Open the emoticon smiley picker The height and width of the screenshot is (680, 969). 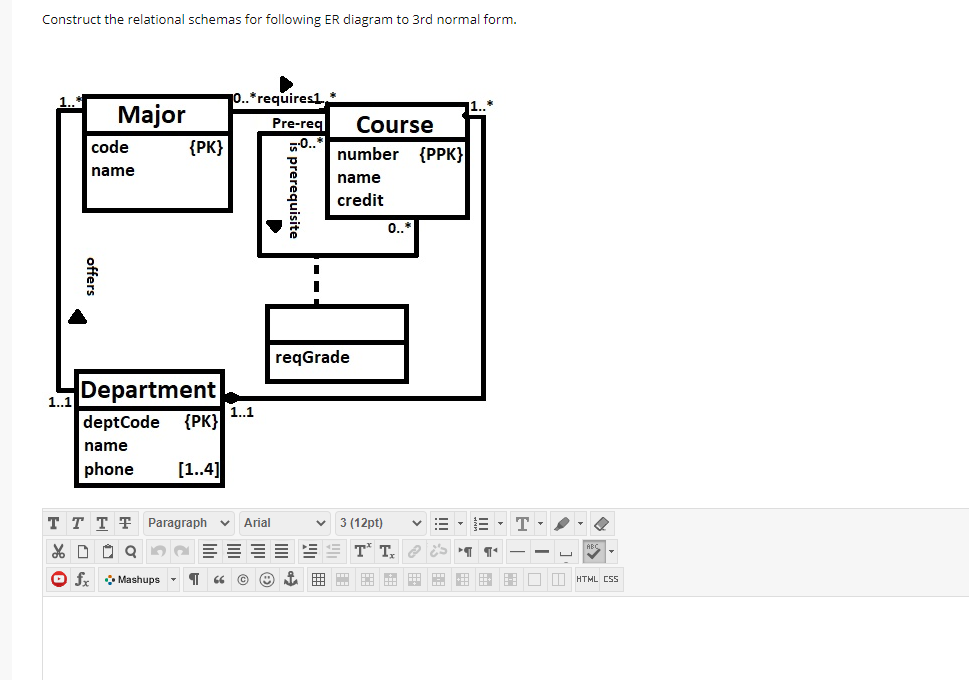point(267,579)
